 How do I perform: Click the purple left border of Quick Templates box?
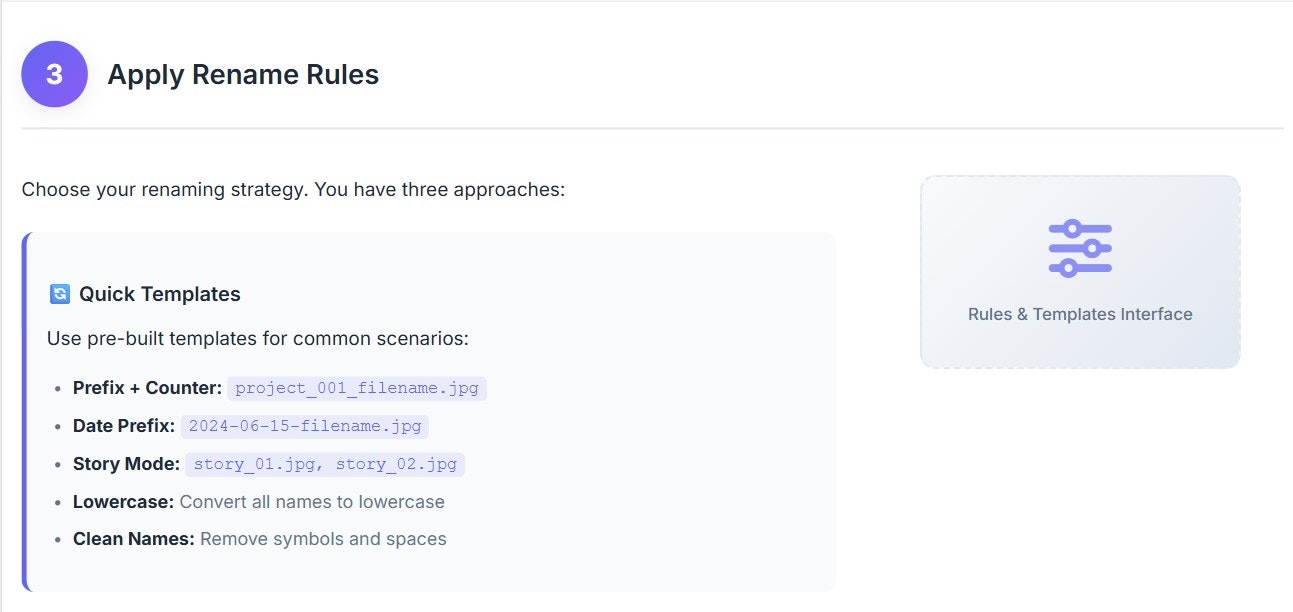point(25,412)
